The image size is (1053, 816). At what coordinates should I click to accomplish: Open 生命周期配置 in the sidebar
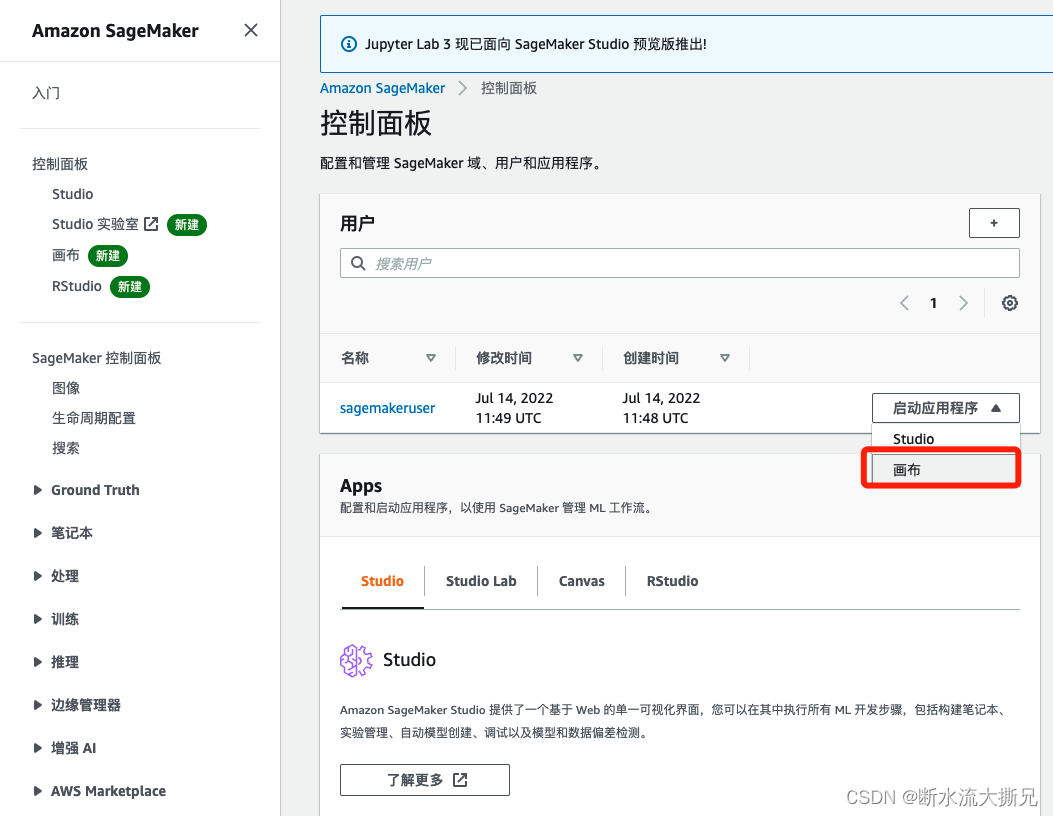point(94,418)
